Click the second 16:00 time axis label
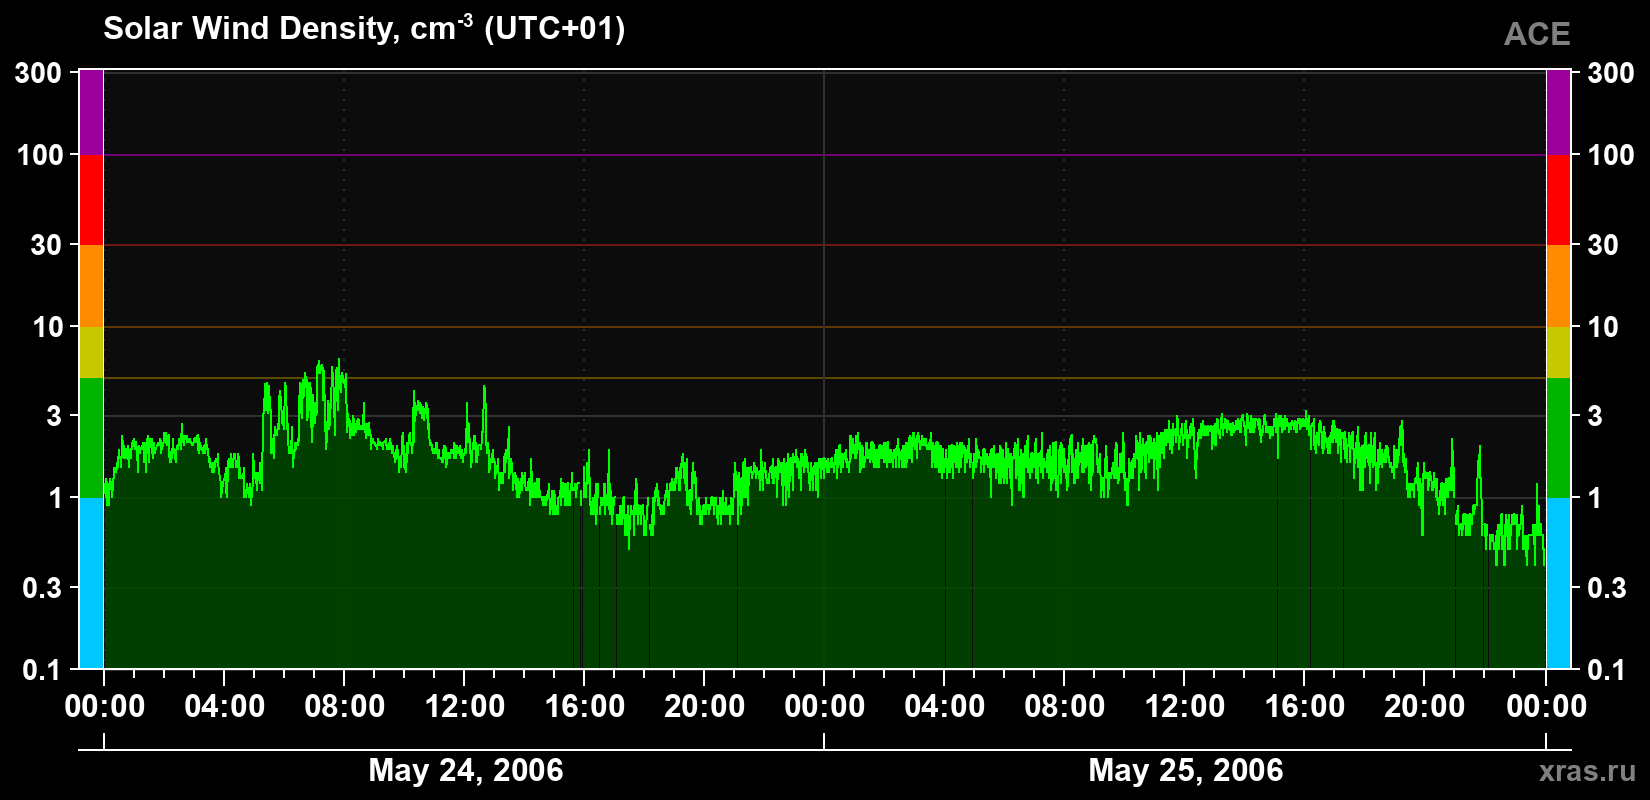Viewport: 1650px width, 800px height. click(x=1304, y=707)
